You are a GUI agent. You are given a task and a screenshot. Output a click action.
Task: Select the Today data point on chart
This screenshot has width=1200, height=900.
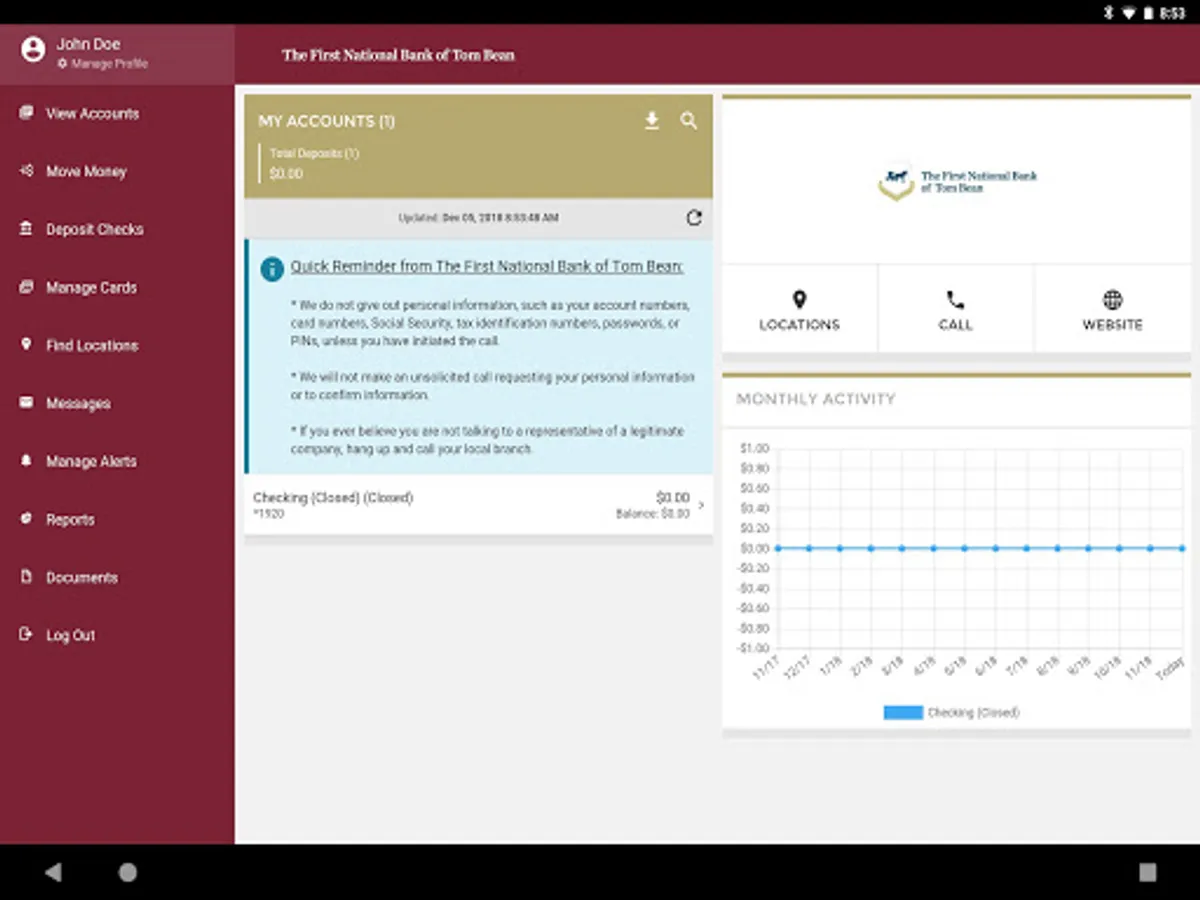point(1181,548)
